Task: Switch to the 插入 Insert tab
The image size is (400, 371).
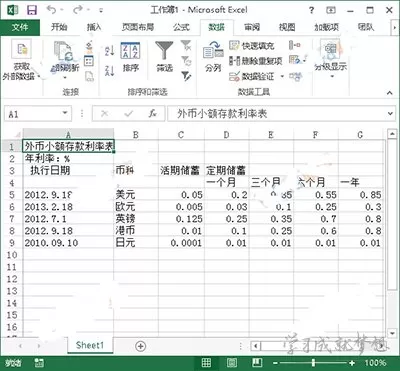Action: pyautogui.click(x=94, y=27)
